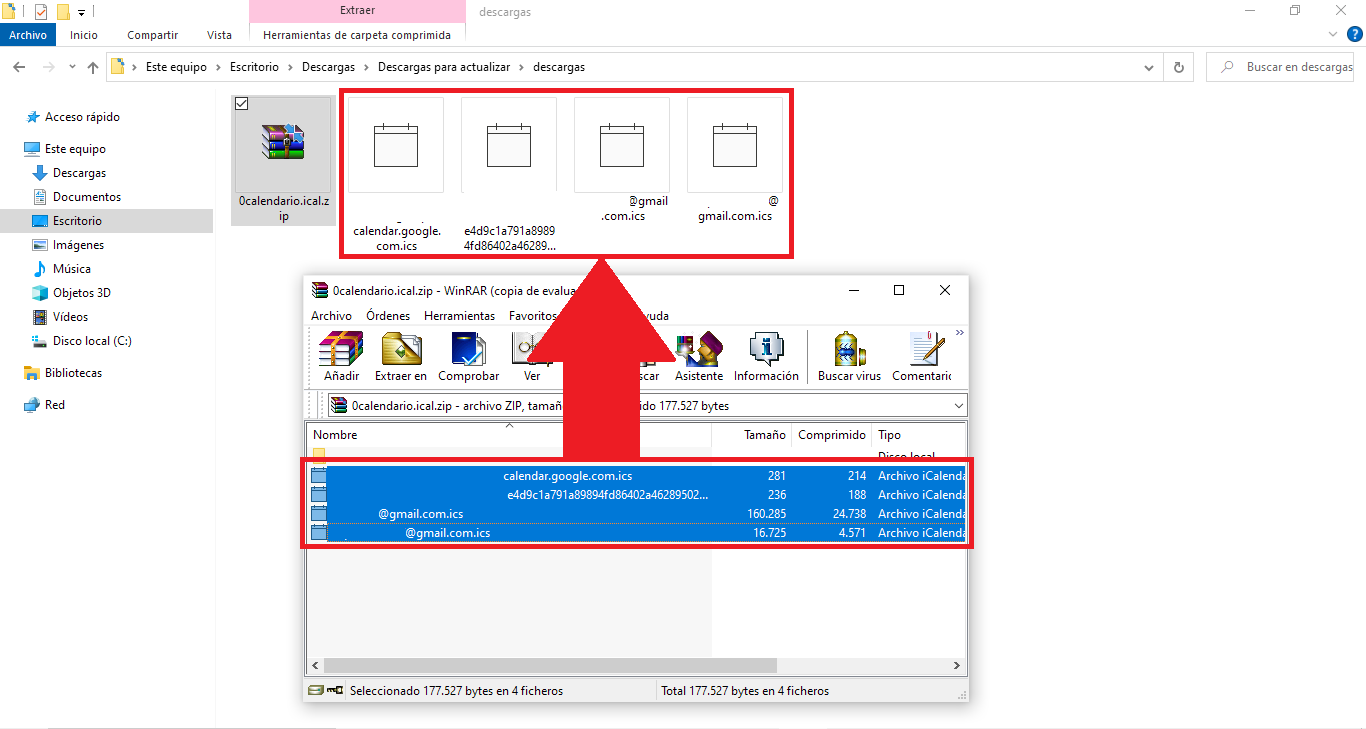Click the Extraer en icon in WinRAR

(401, 357)
